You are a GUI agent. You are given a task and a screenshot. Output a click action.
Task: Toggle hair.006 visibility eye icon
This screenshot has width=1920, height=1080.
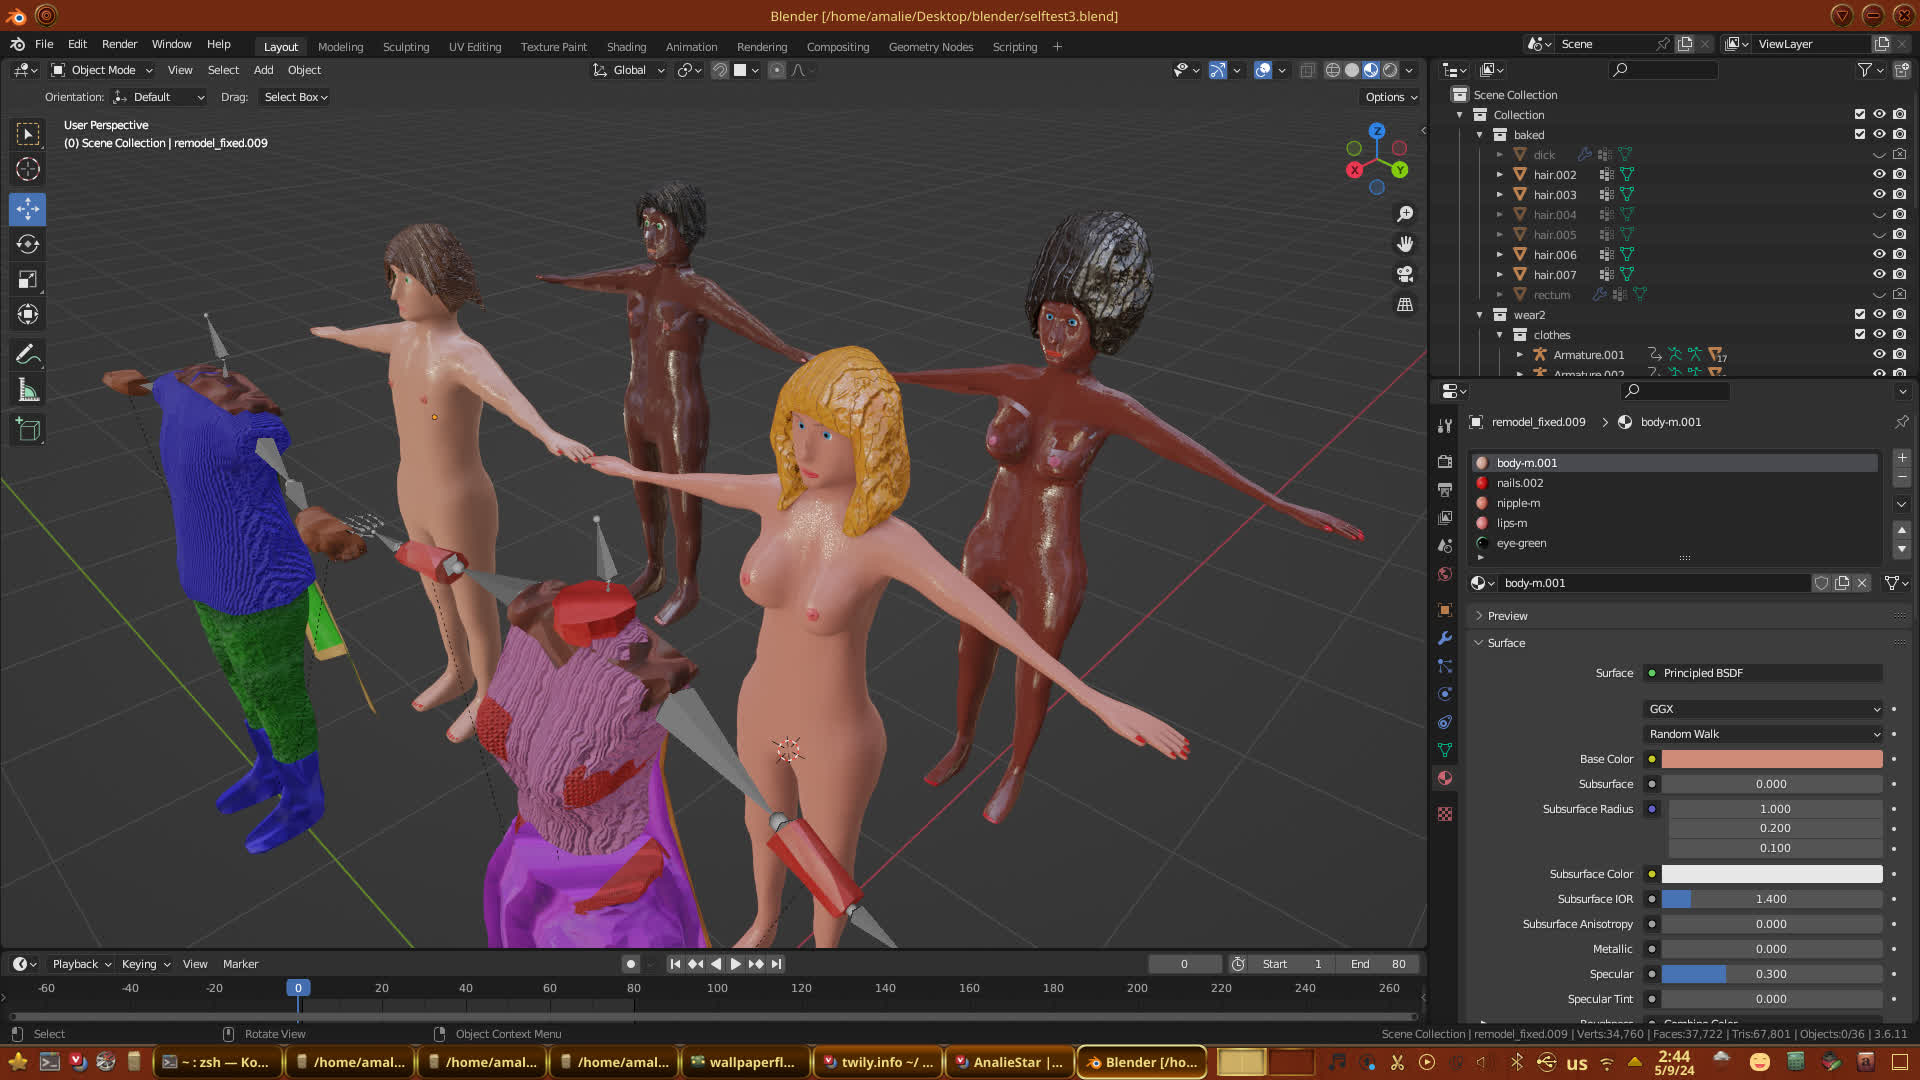[x=1879, y=254]
